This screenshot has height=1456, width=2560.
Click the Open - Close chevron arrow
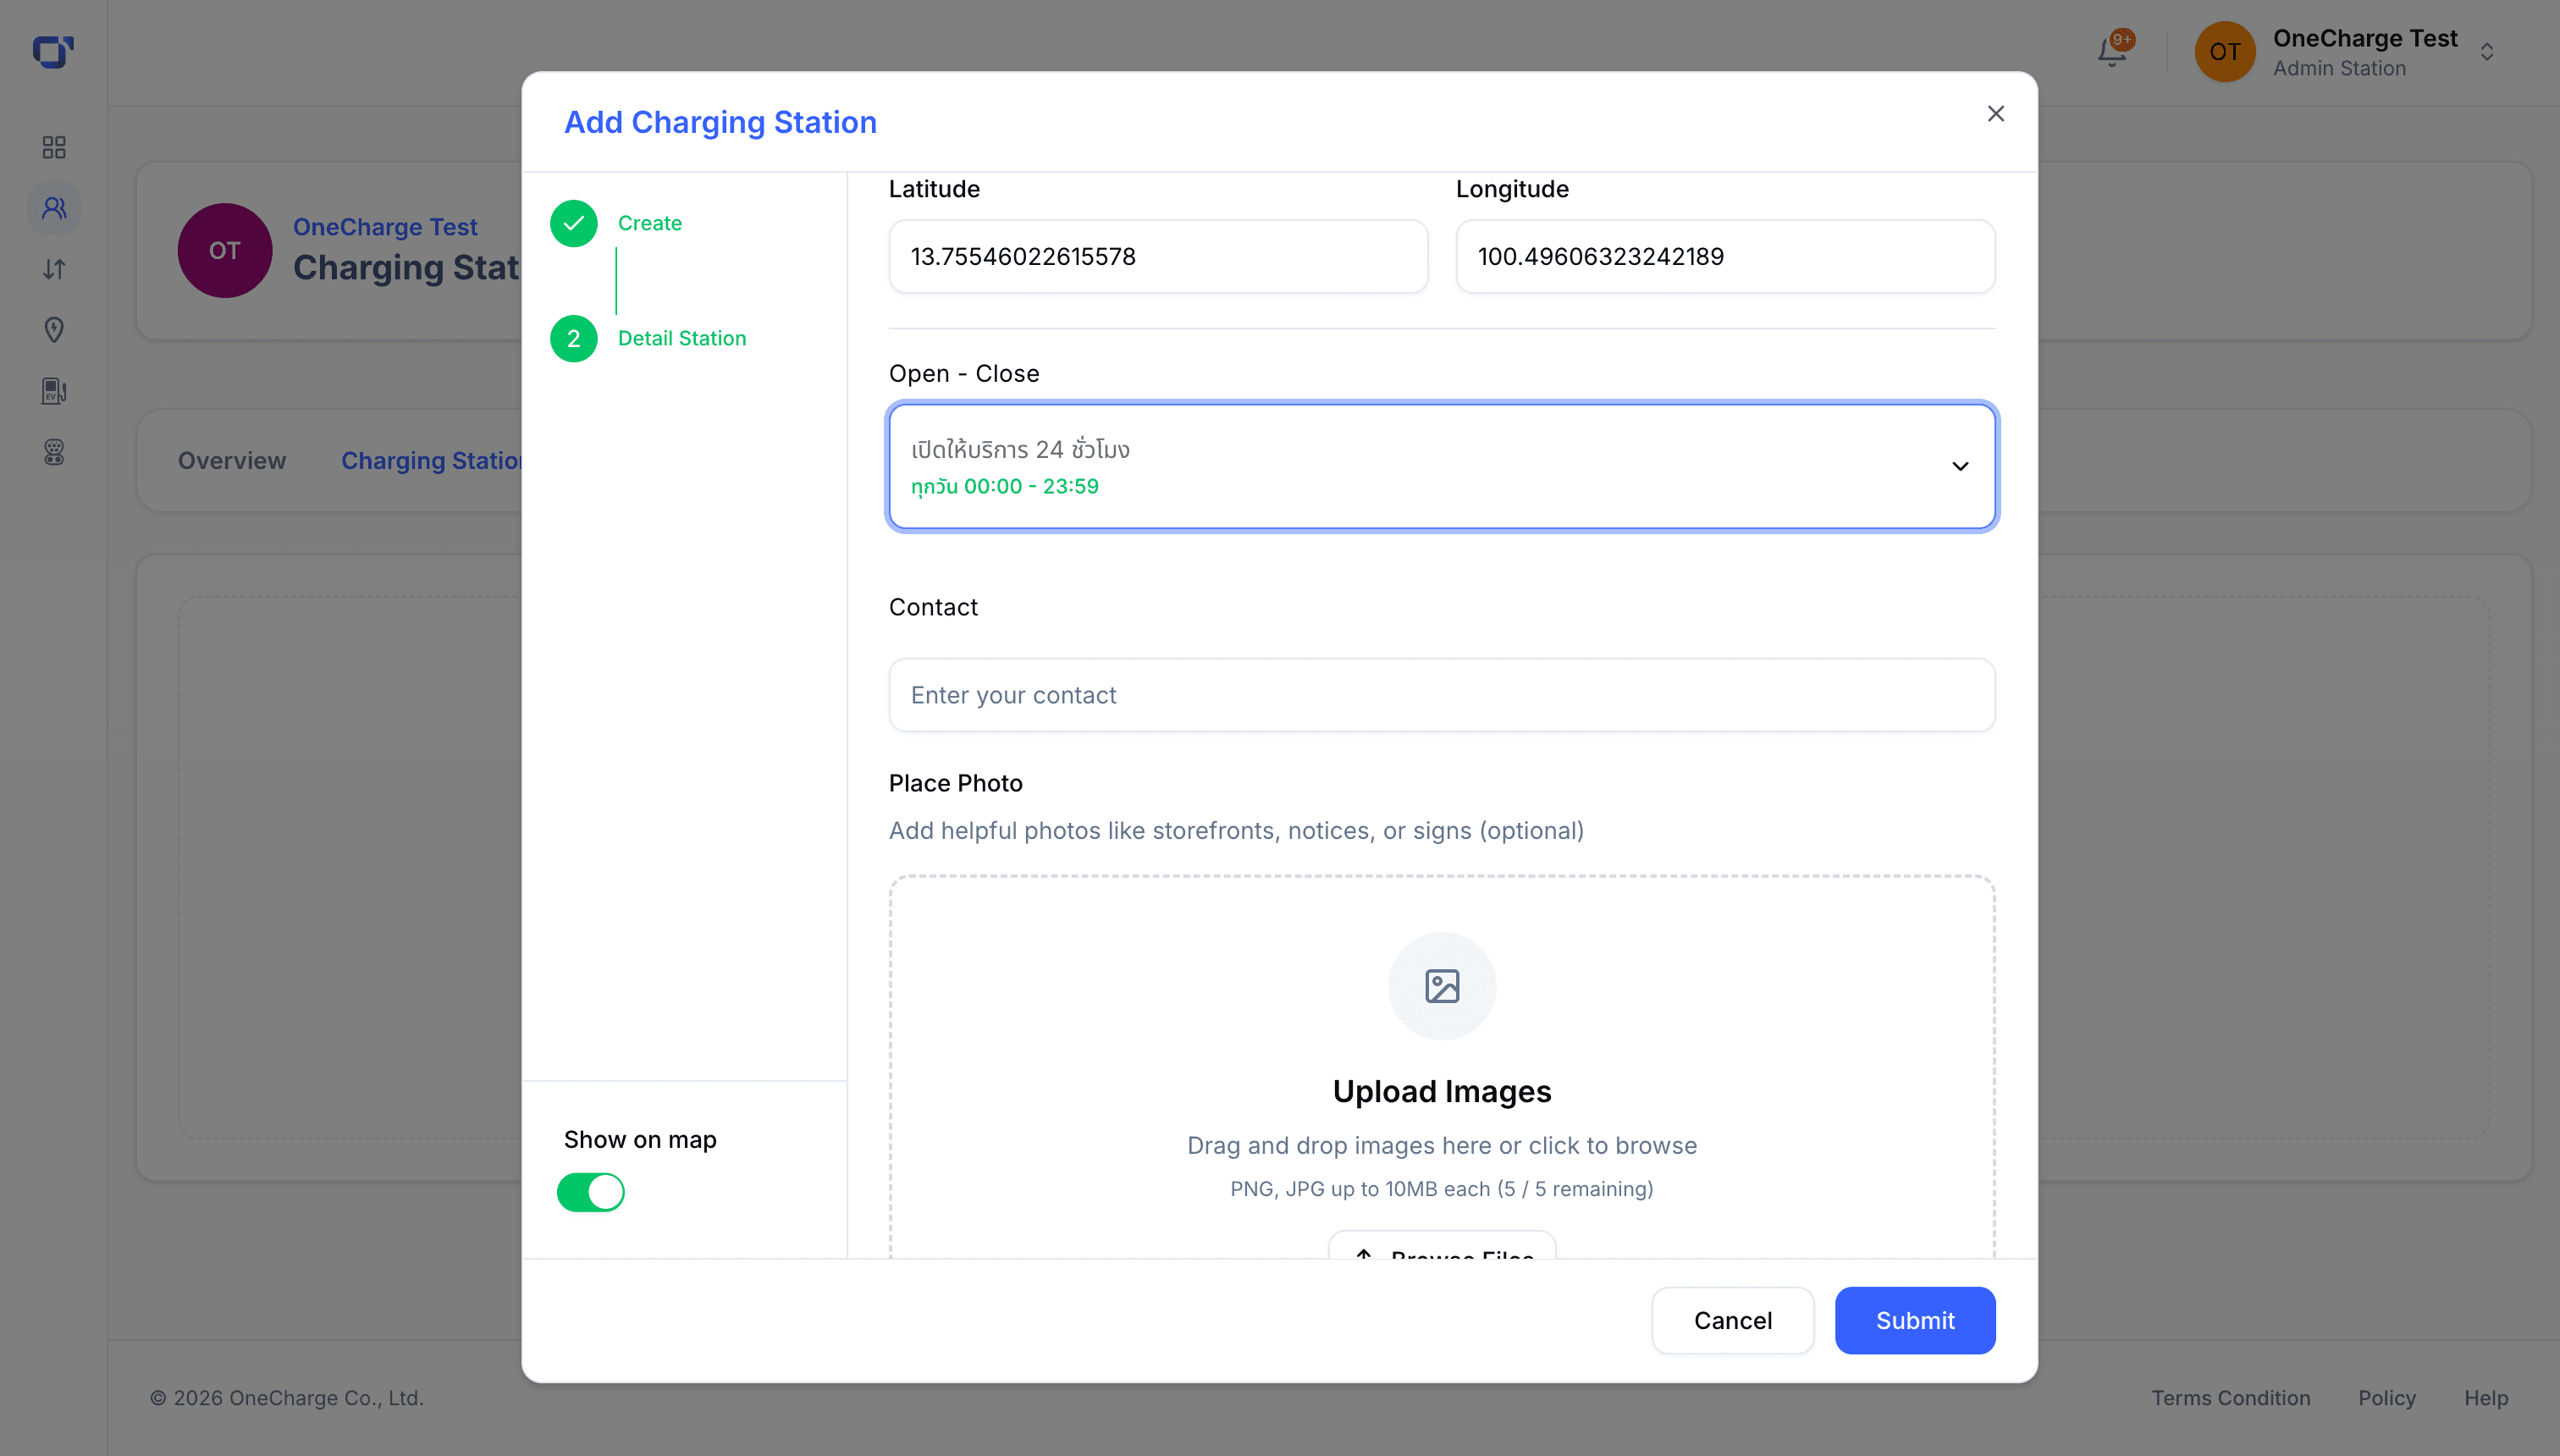[1960, 466]
